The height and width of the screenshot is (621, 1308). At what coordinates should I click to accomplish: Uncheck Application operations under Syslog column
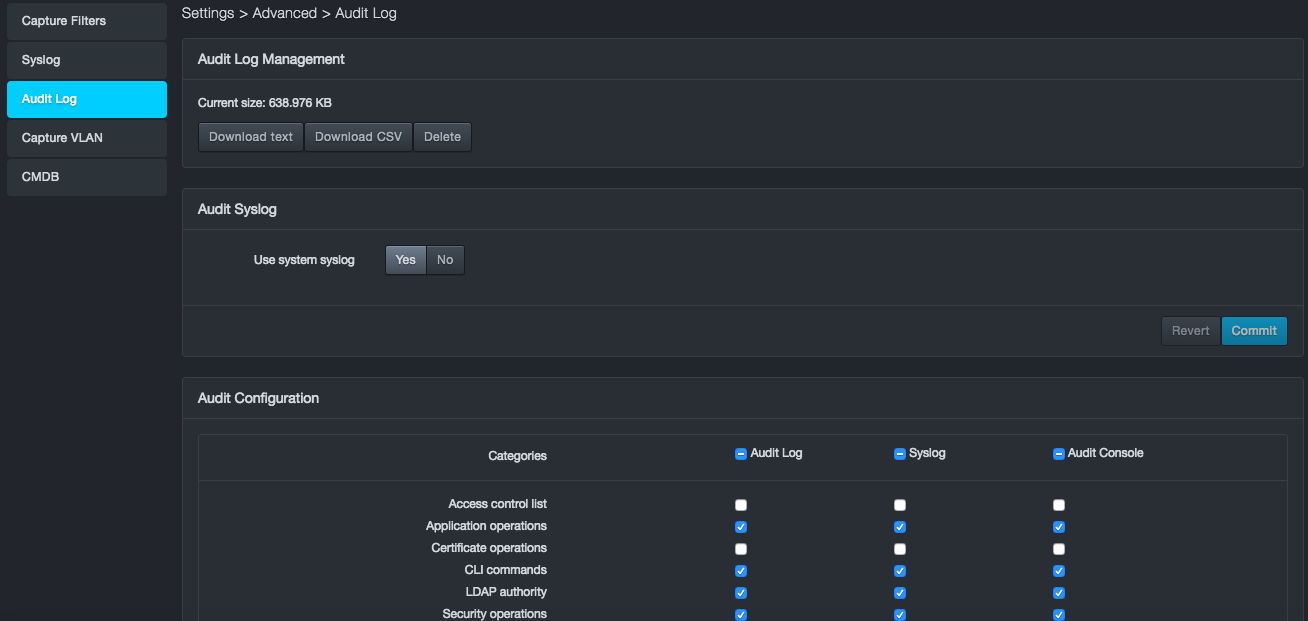point(900,527)
